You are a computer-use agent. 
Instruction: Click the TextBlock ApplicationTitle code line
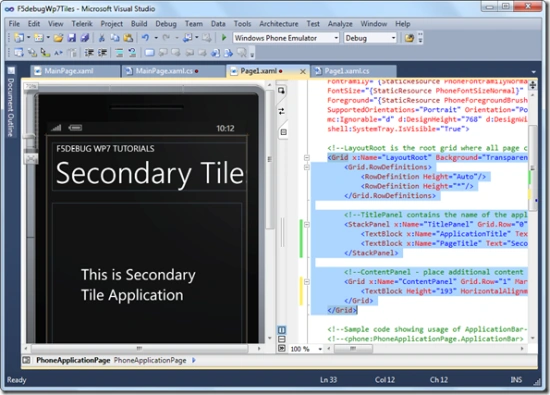[444, 234]
